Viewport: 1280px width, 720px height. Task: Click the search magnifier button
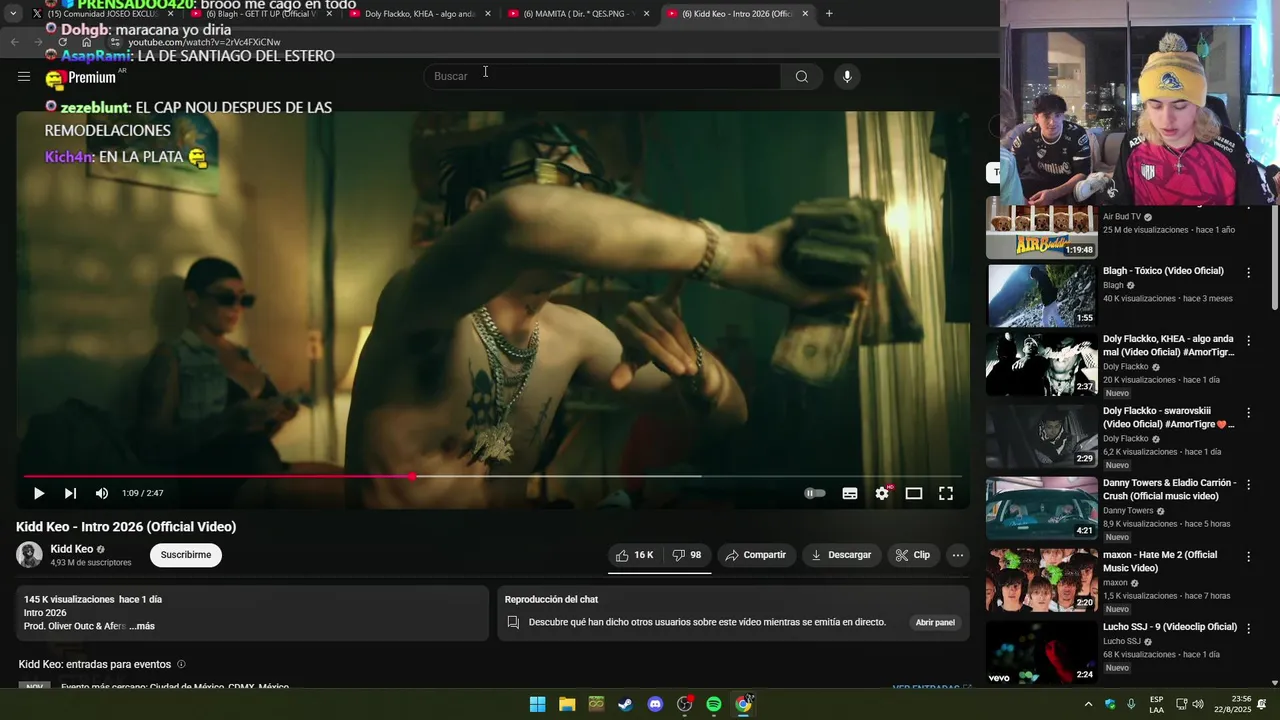(x=801, y=77)
